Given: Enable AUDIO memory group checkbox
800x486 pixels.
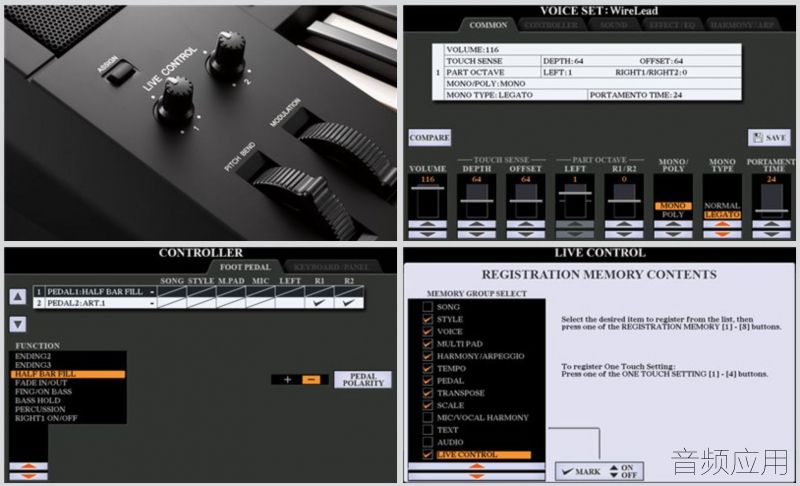Looking at the screenshot, I should point(428,442).
